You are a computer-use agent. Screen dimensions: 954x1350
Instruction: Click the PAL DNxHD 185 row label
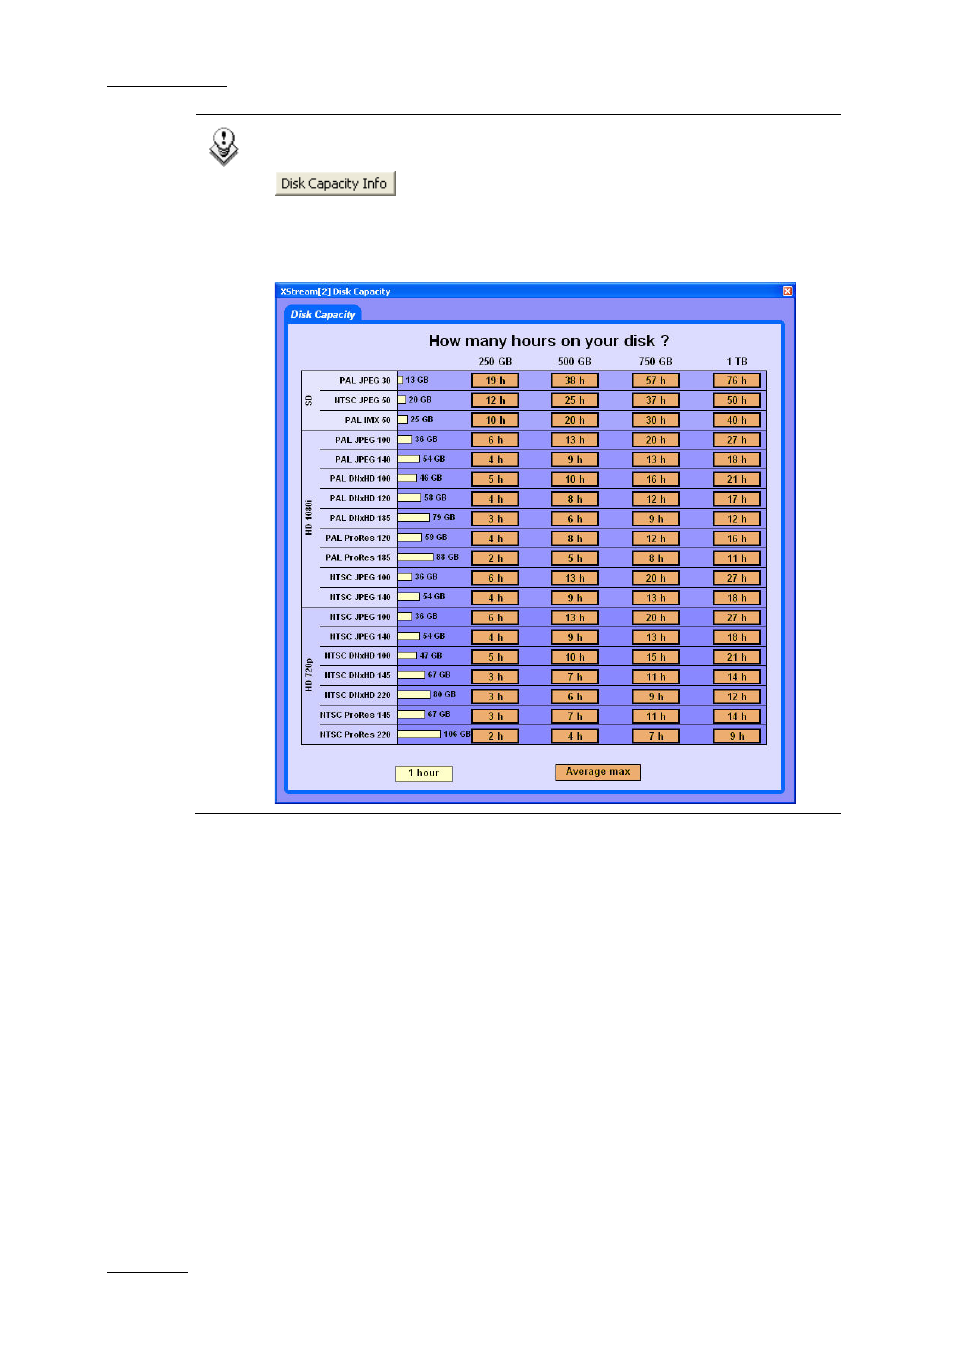point(361,518)
